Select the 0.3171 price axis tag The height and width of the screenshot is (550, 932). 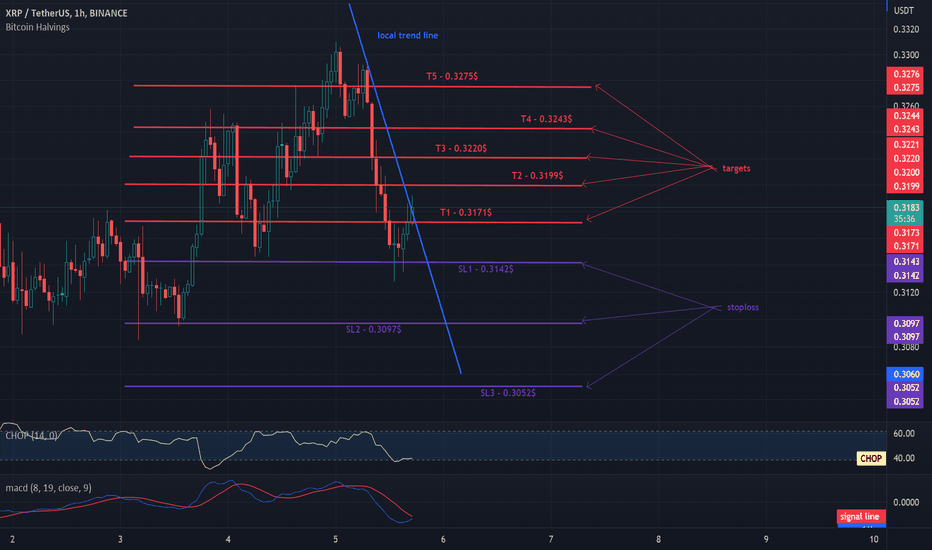click(905, 246)
